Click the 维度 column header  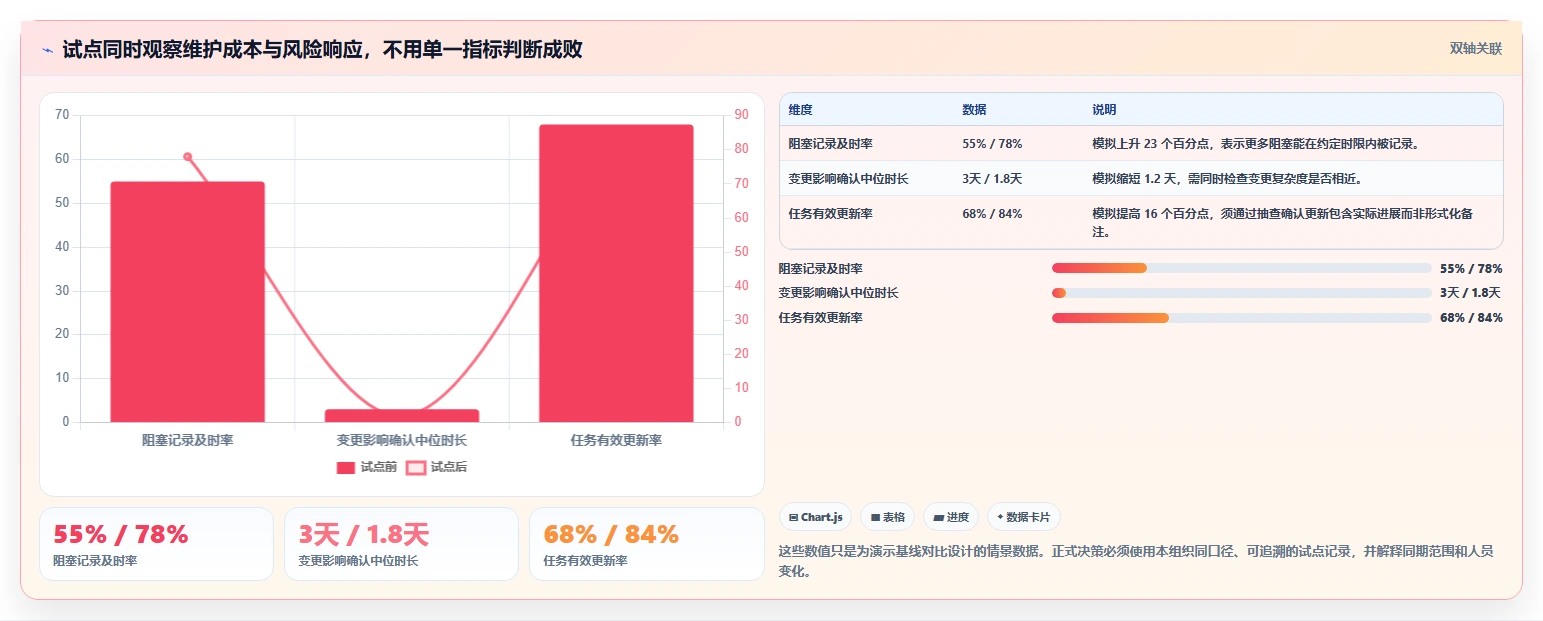[800, 110]
